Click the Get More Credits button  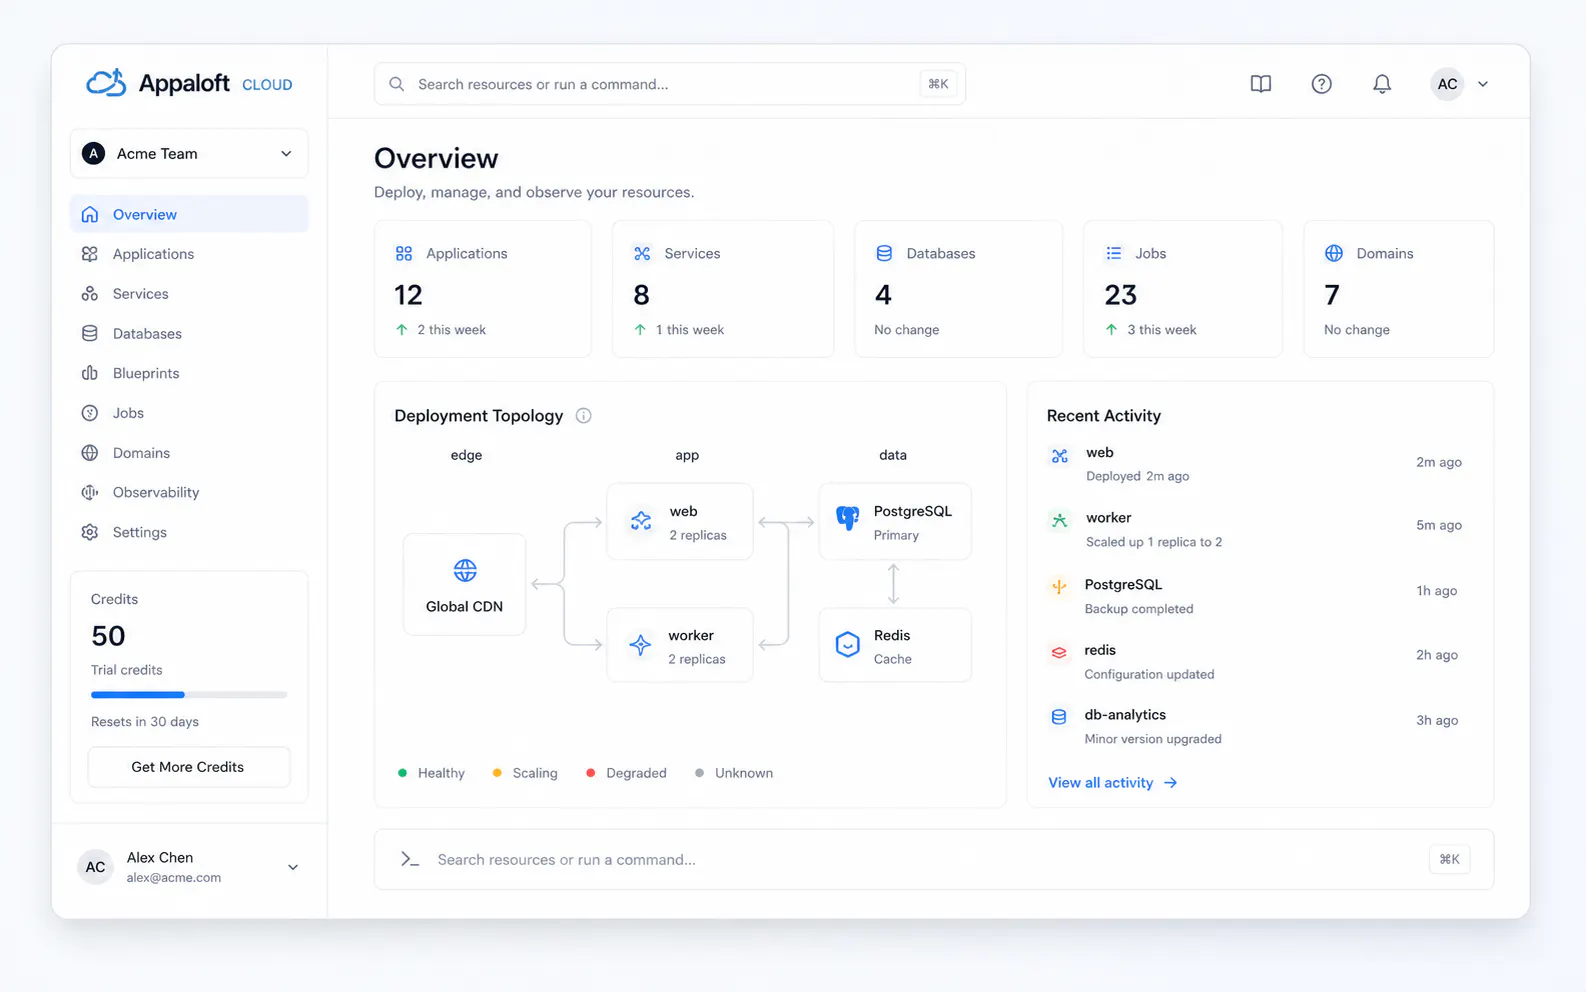click(189, 767)
